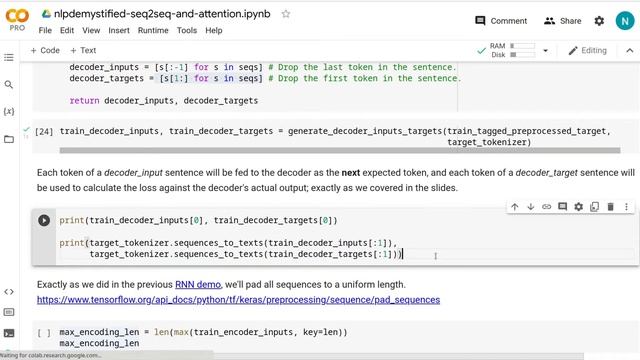
Task: Open the Tools menu
Action: tap(187, 30)
